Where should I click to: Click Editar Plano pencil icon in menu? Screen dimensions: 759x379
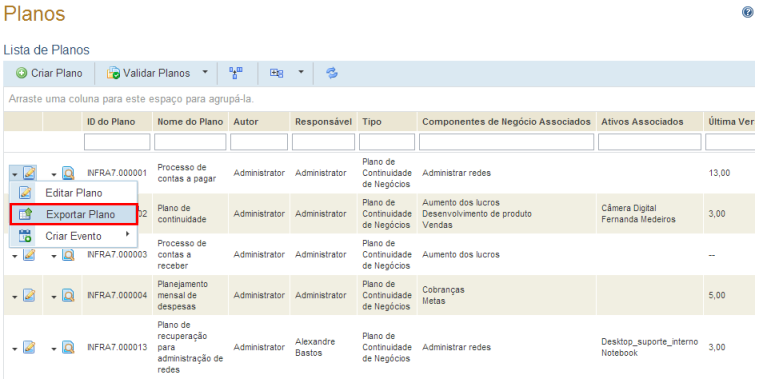point(25,193)
